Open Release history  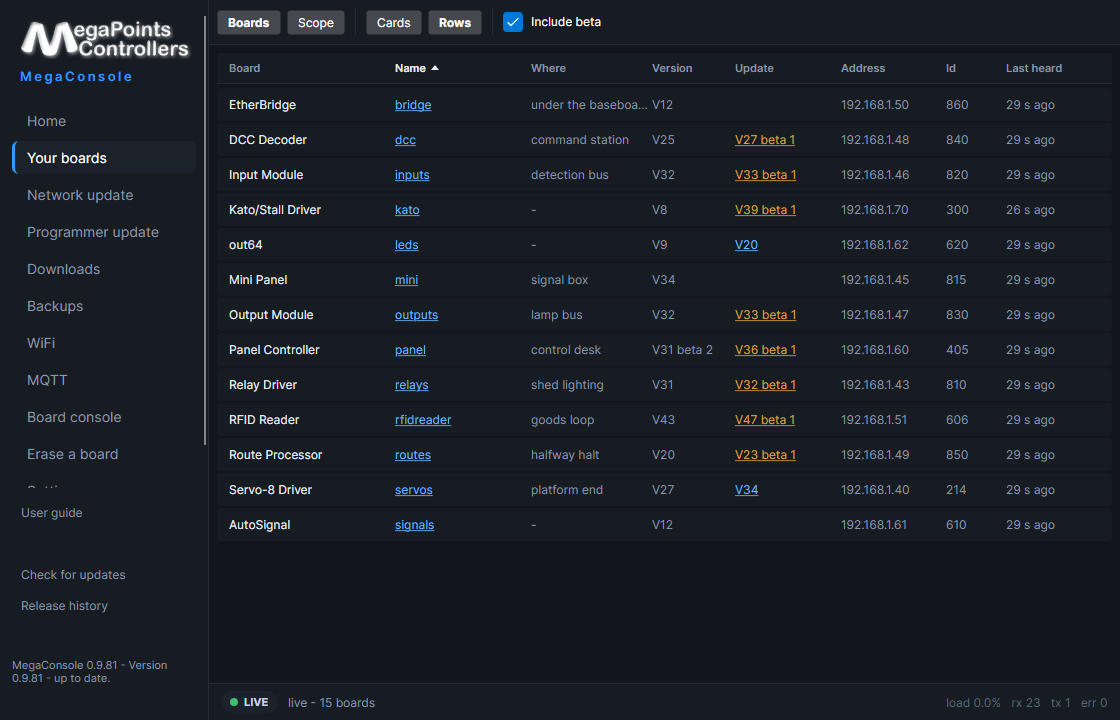pos(64,606)
